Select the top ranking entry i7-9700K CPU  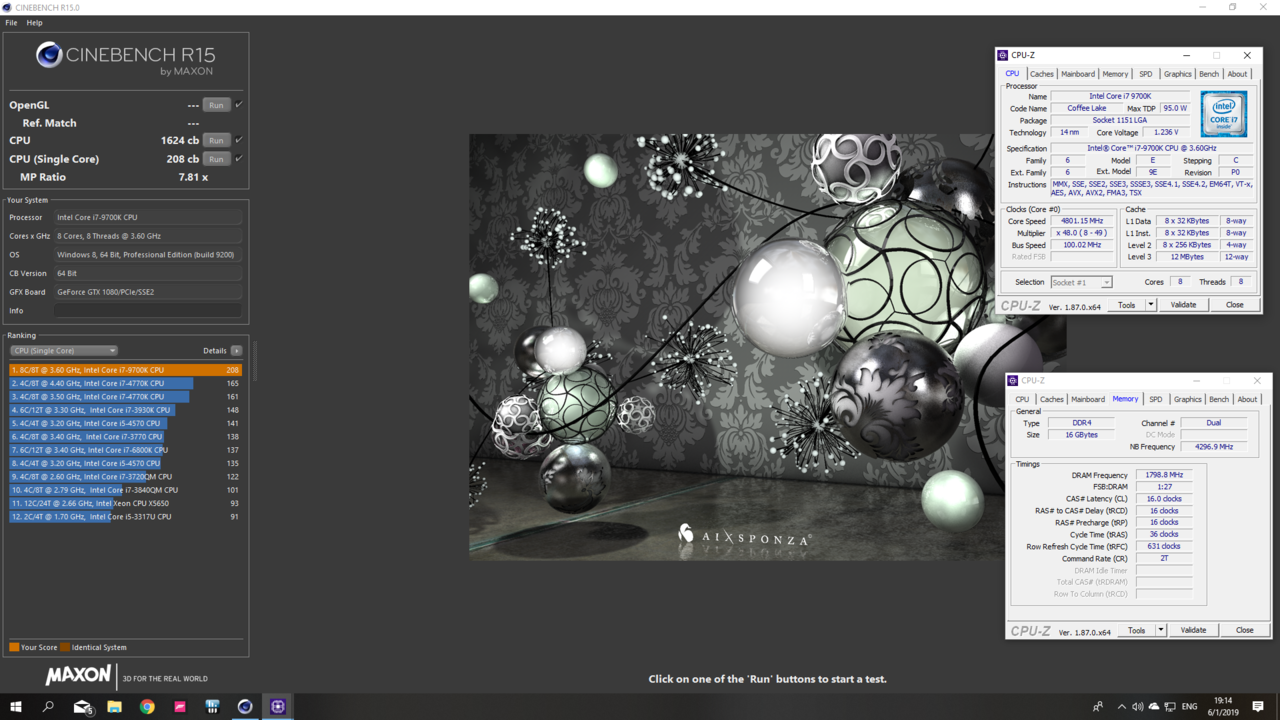tap(126, 370)
